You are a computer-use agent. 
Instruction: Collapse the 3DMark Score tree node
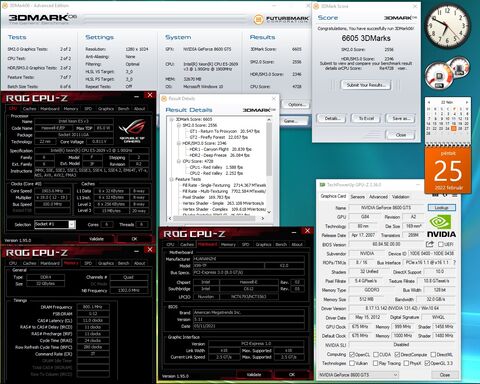pos(172,119)
